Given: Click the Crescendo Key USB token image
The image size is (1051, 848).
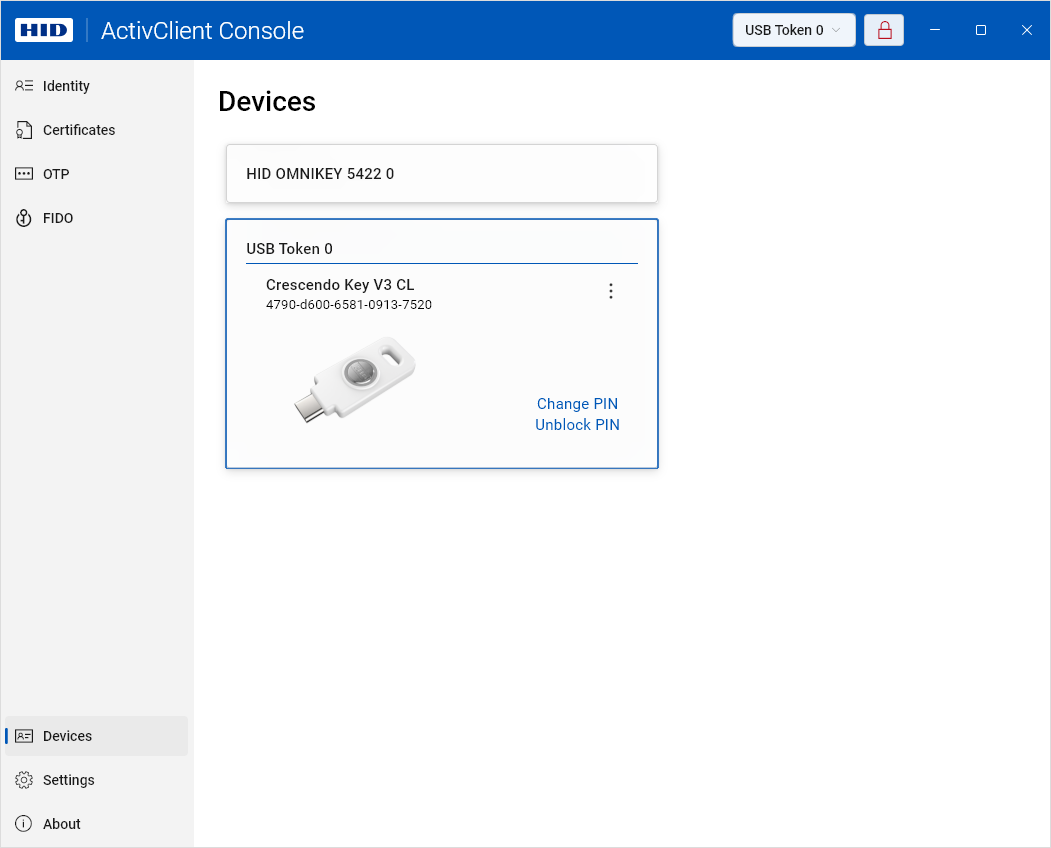Looking at the screenshot, I should [x=355, y=379].
